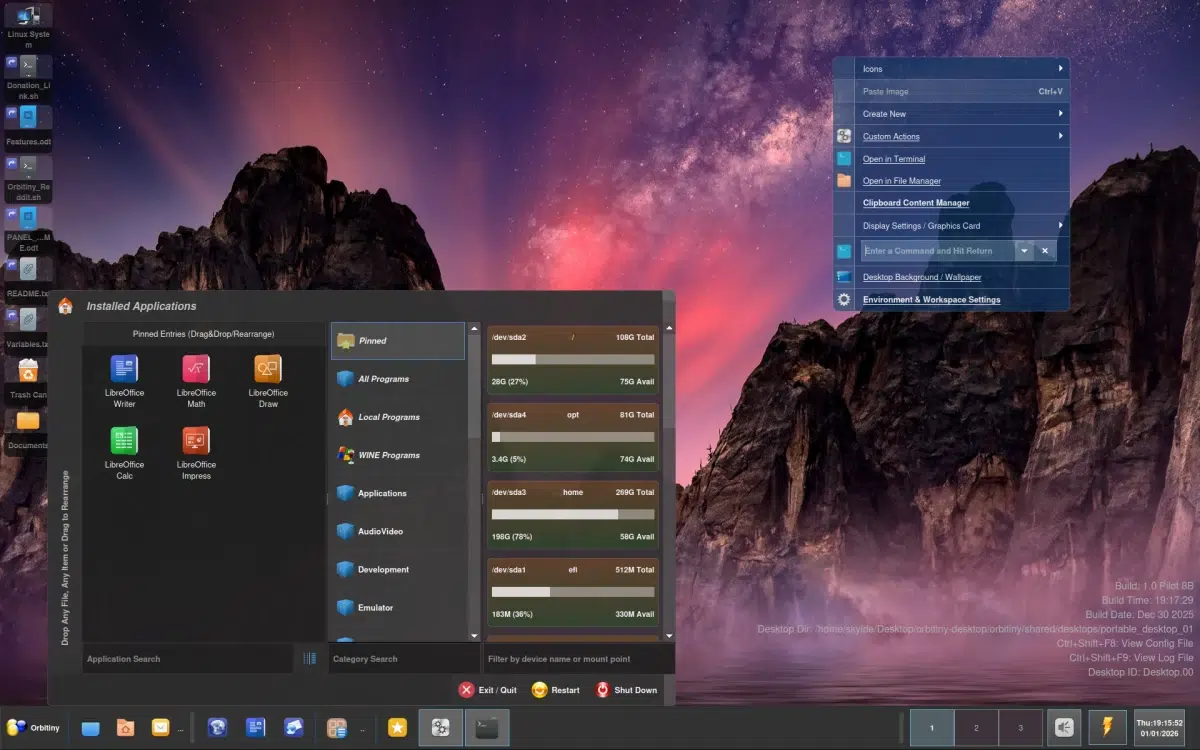The width and height of the screenshot is (1200, 750).
Task: Switch to workspace 2
Action: click(975, 727)
